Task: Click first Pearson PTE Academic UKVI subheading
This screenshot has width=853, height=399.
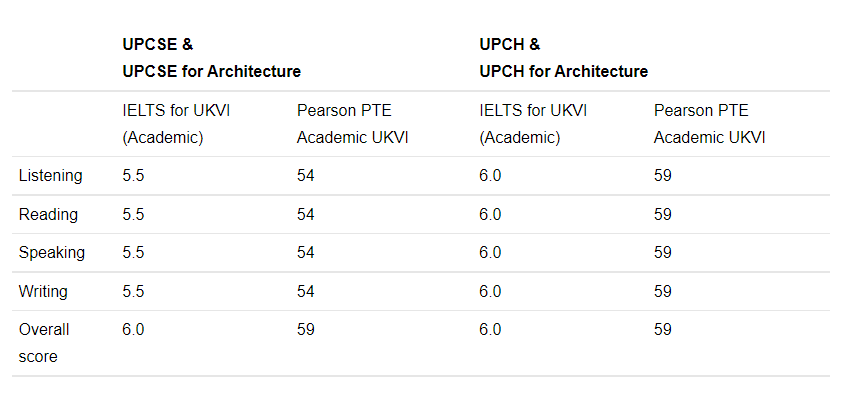Action: pyautogui.click(x=353, y=124)
